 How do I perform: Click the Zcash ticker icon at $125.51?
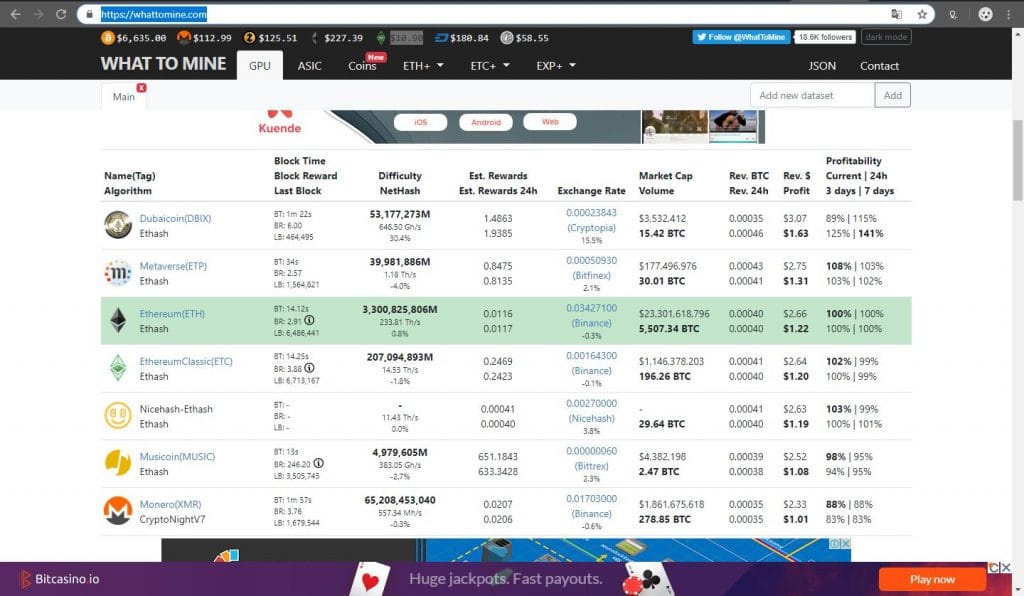click(x=249, y=38)
